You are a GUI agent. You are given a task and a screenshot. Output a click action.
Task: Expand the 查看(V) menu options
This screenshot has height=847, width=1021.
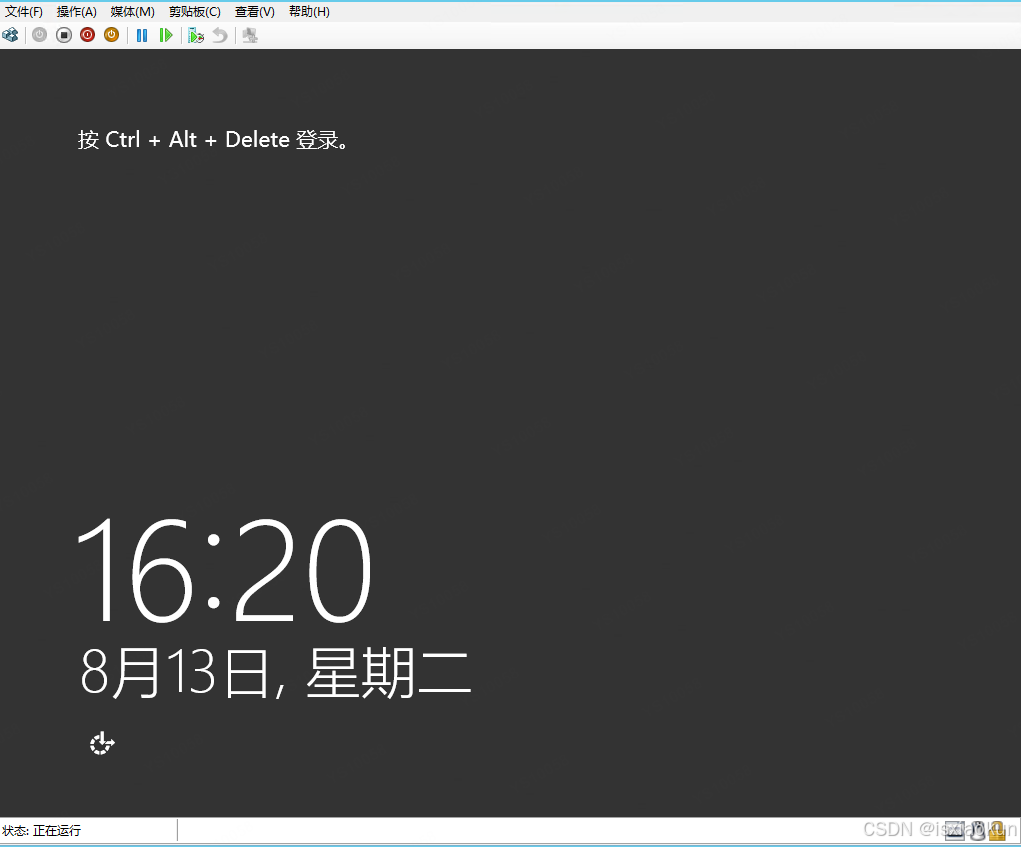[x=254, y=11]
